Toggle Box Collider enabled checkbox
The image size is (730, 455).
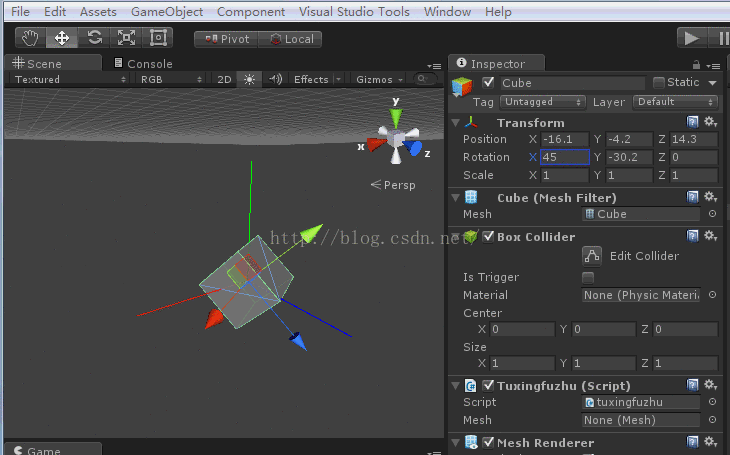pyautogui.click(x=488, y=237)
